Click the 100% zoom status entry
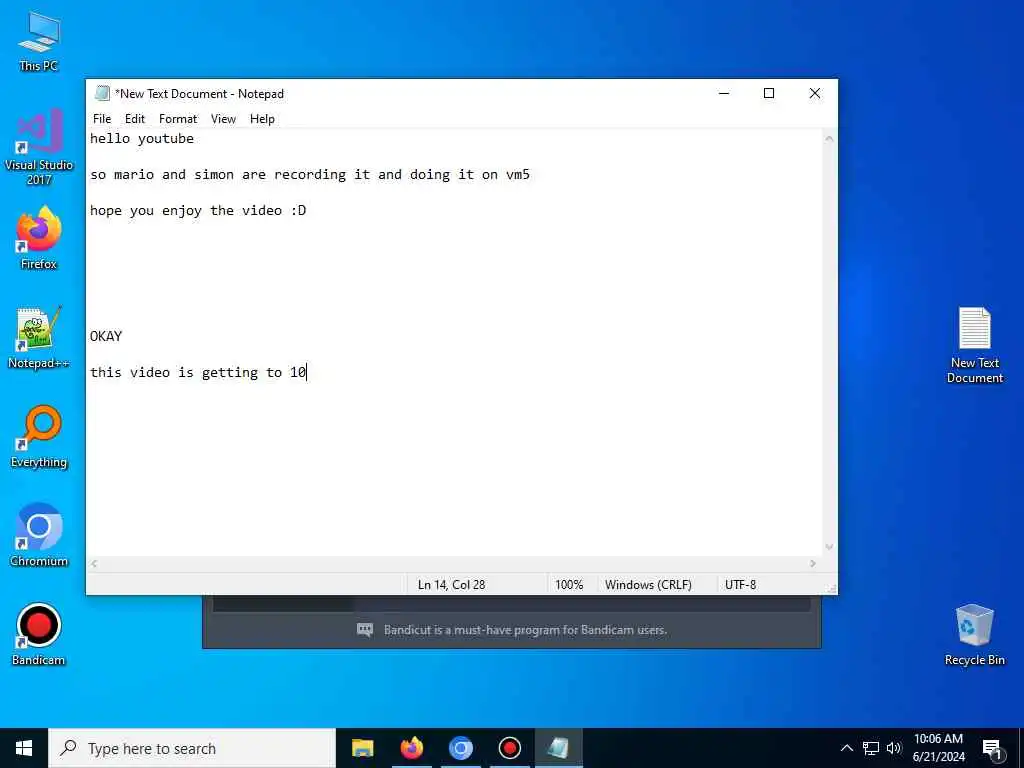The height and width of the screenshot is (768, 1024). [569, 584]
